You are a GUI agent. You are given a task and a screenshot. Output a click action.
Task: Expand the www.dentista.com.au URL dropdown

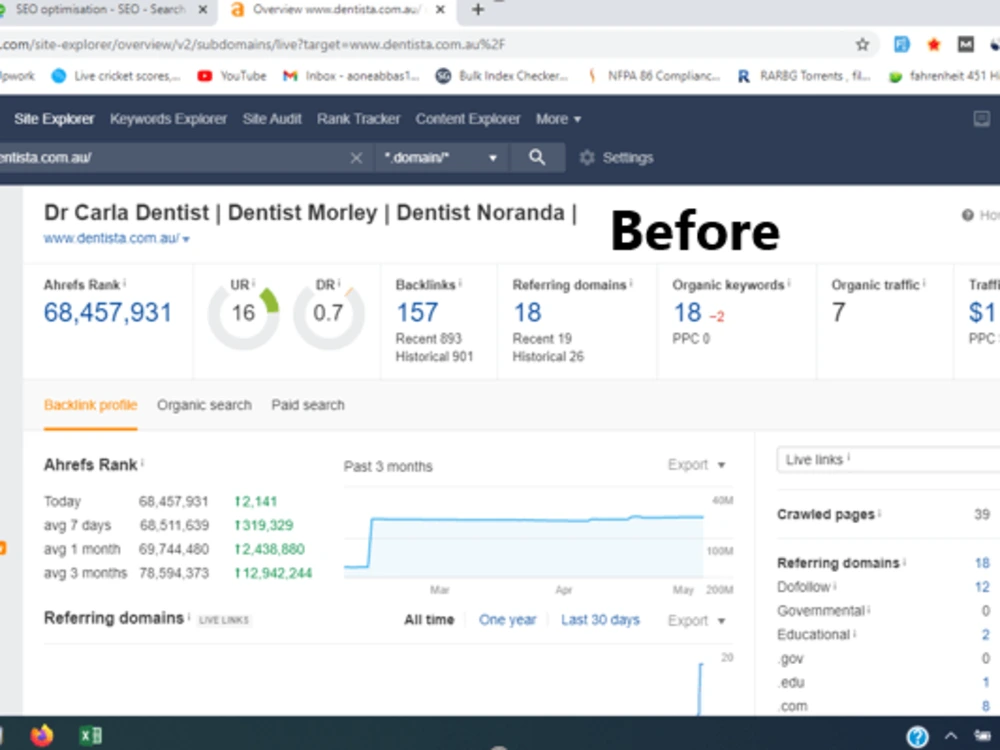click(x=186, y=239)
